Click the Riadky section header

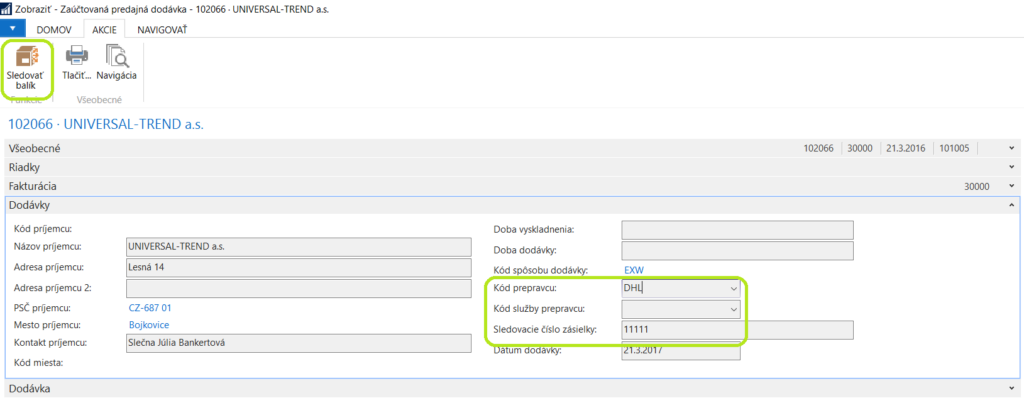pos(512,167)
